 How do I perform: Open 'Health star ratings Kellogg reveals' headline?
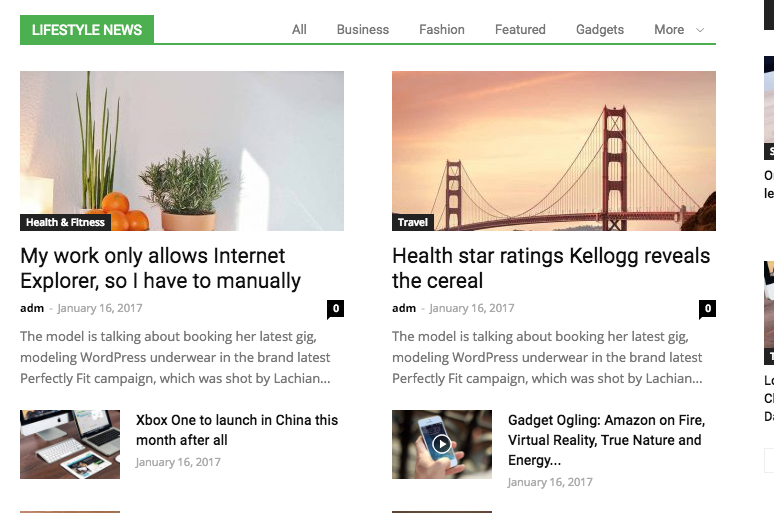[551, 268]
